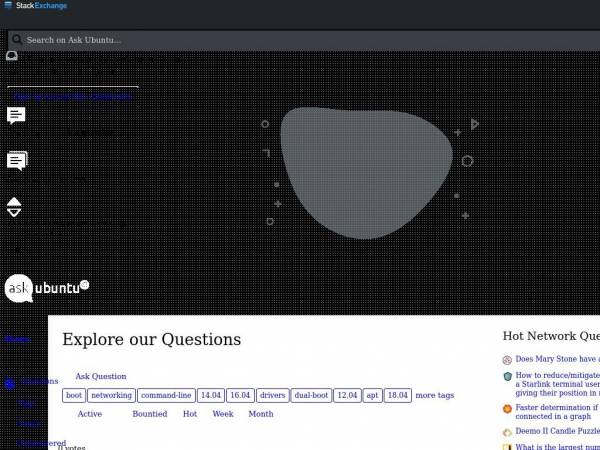Filter by the networking tag
600x450 pixels.
(111, 395)
